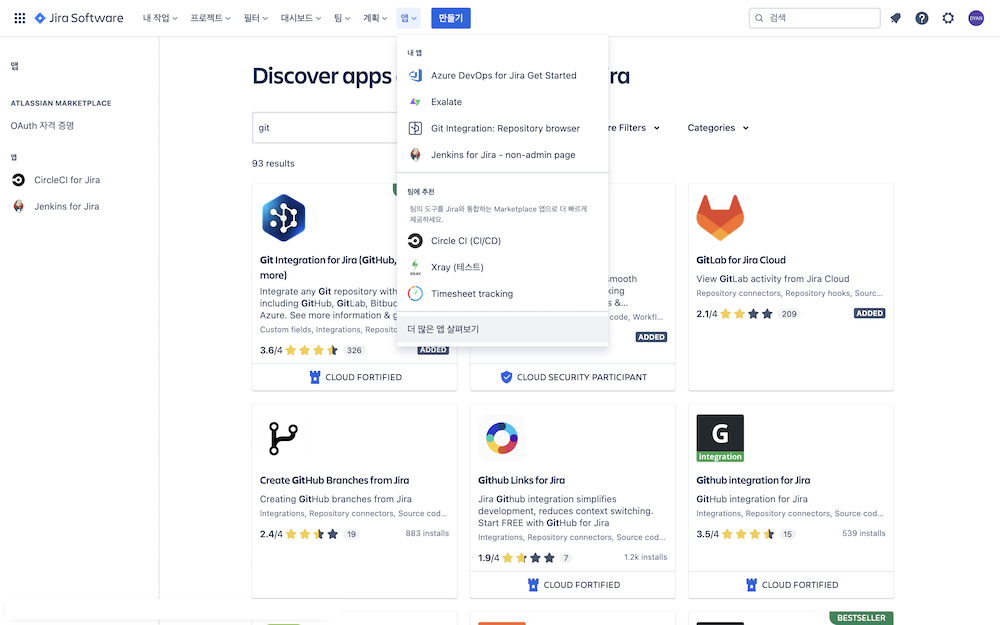Open the help question mark icon
The width and height of the screenshot is (1000, 625).
[x=922, y=18]
